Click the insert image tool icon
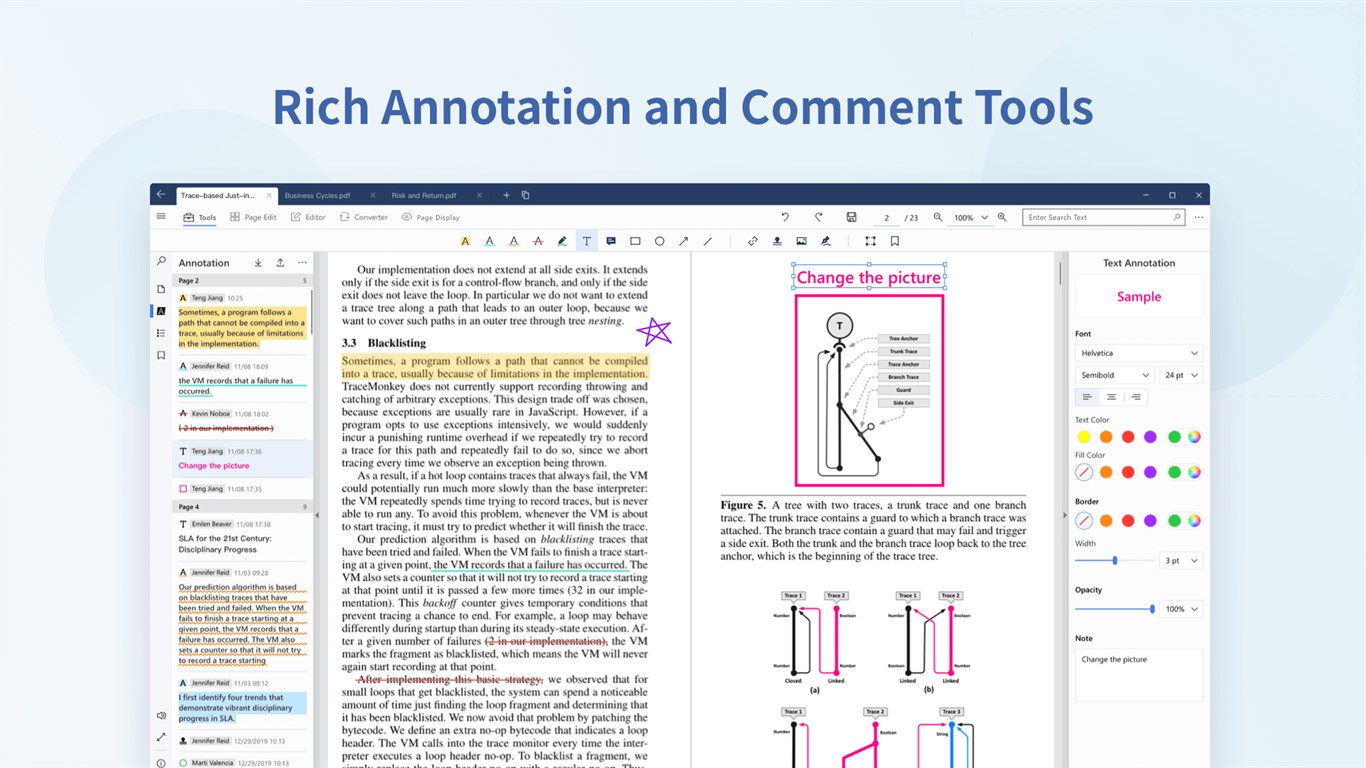The width and height of the screenshot is (1366, 768). 801,241
